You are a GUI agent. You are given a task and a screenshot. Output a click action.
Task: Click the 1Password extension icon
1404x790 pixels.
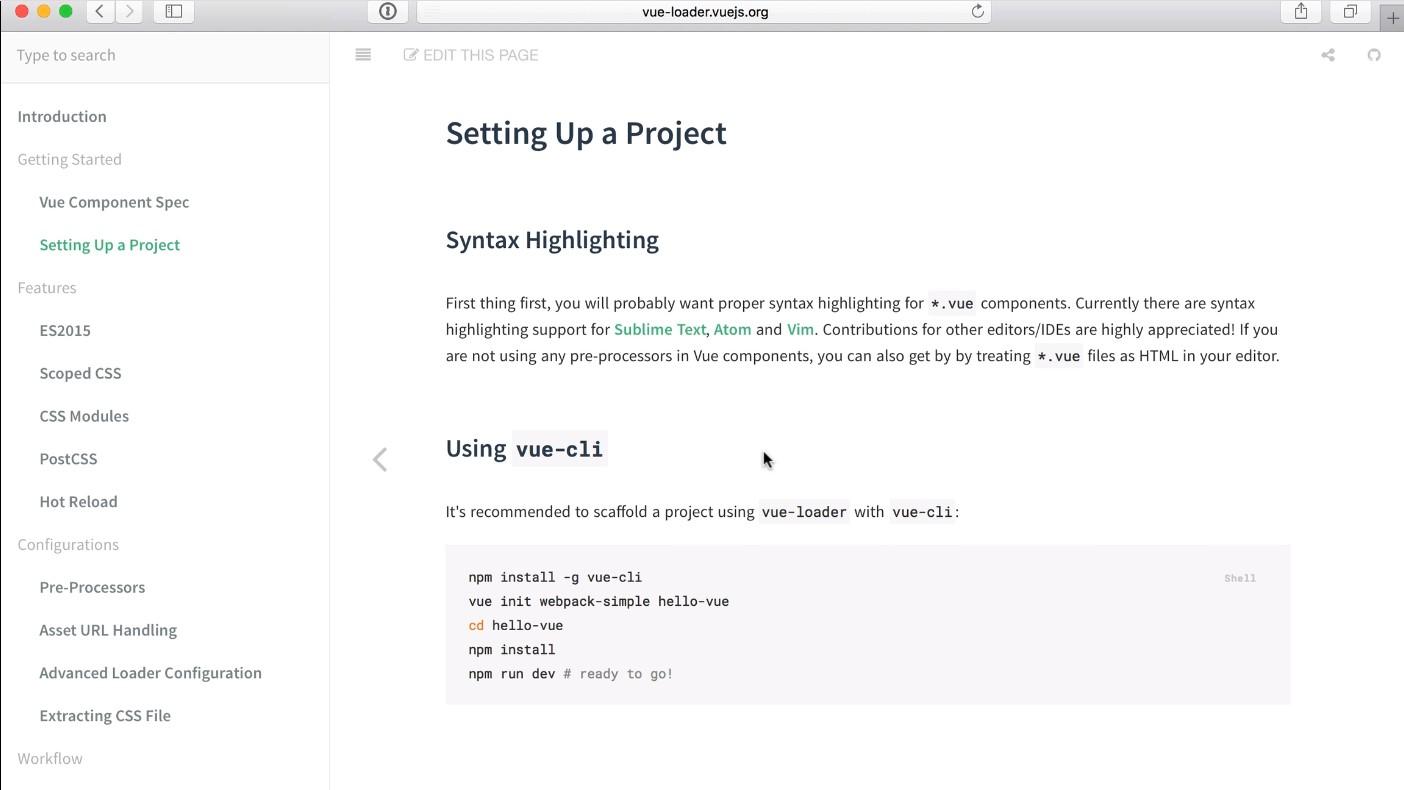[x=388, y=12]
